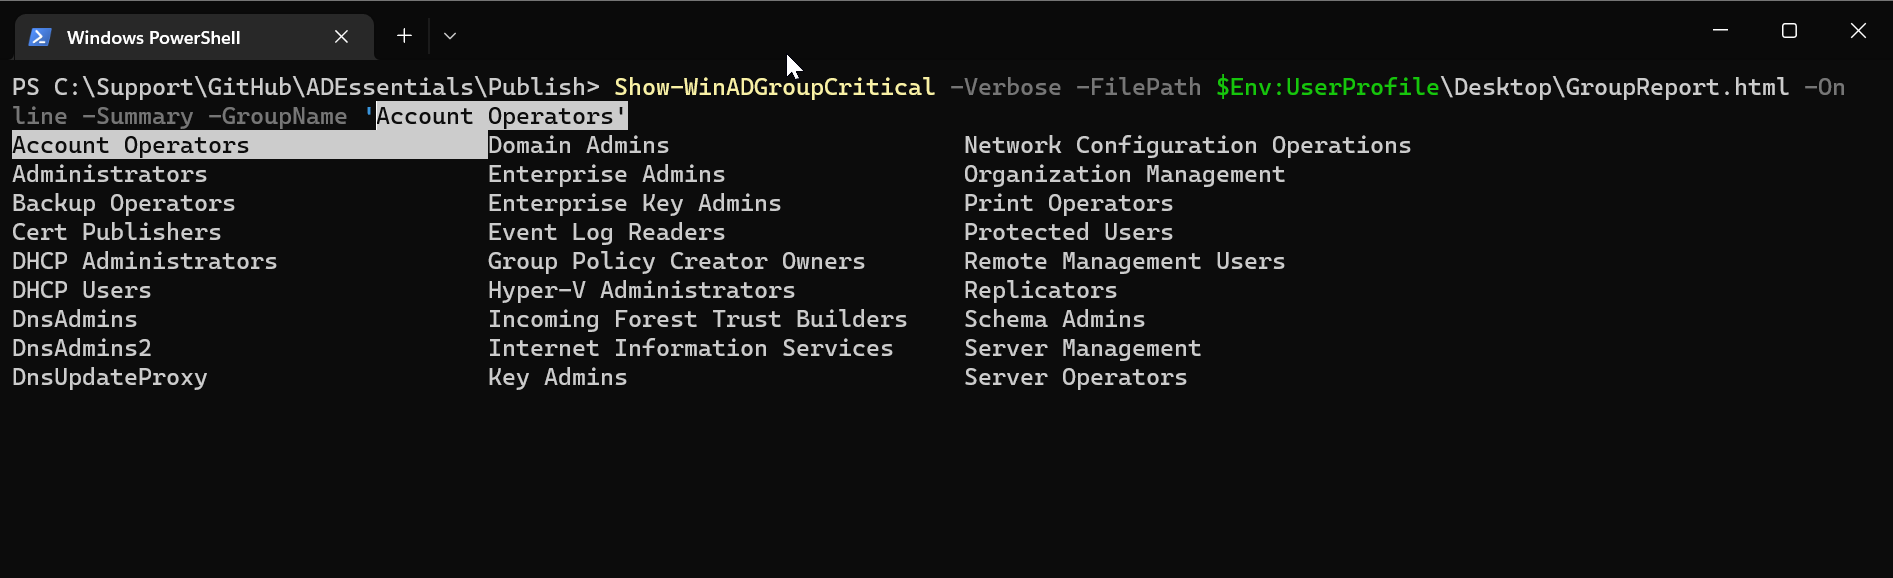
Task: Pick DnsAdmins2 from completion menu
Action: tap(82, 348)
